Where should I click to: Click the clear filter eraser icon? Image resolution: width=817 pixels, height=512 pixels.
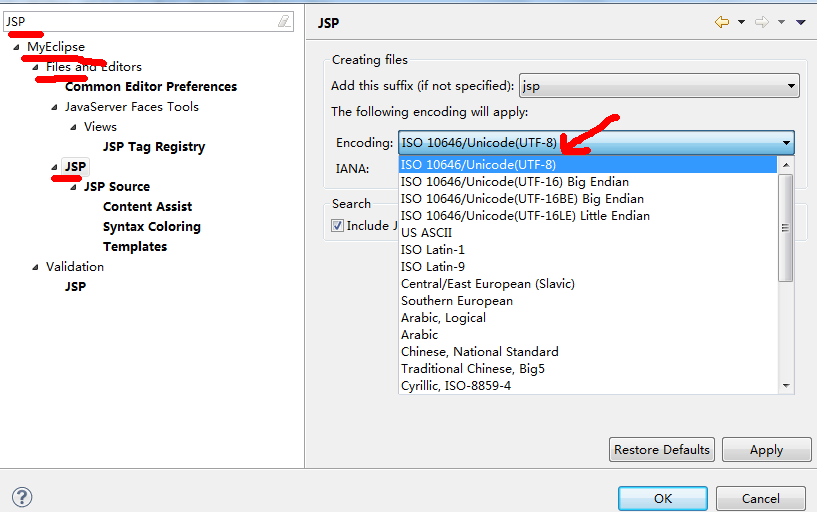click(x=284, y=21)
